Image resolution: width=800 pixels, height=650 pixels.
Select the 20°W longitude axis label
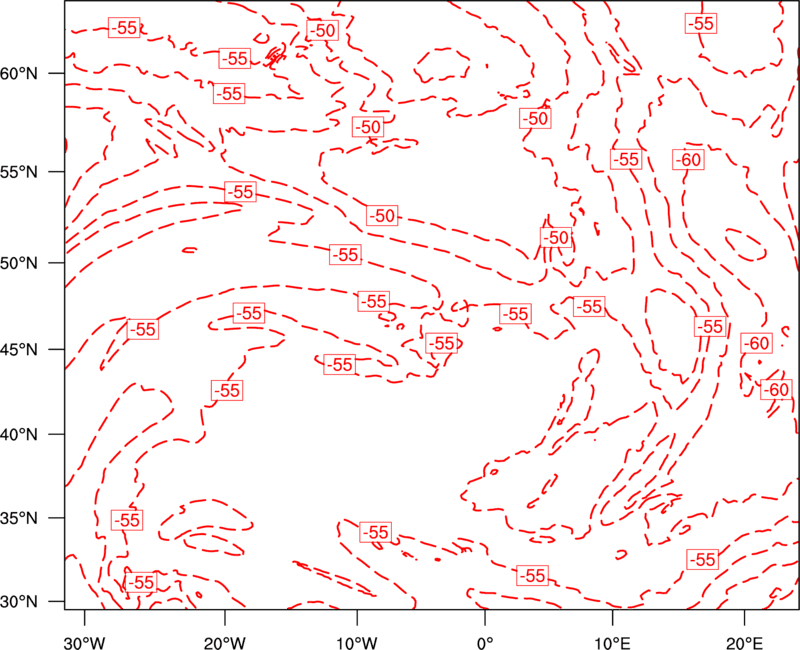coord(225,643)
